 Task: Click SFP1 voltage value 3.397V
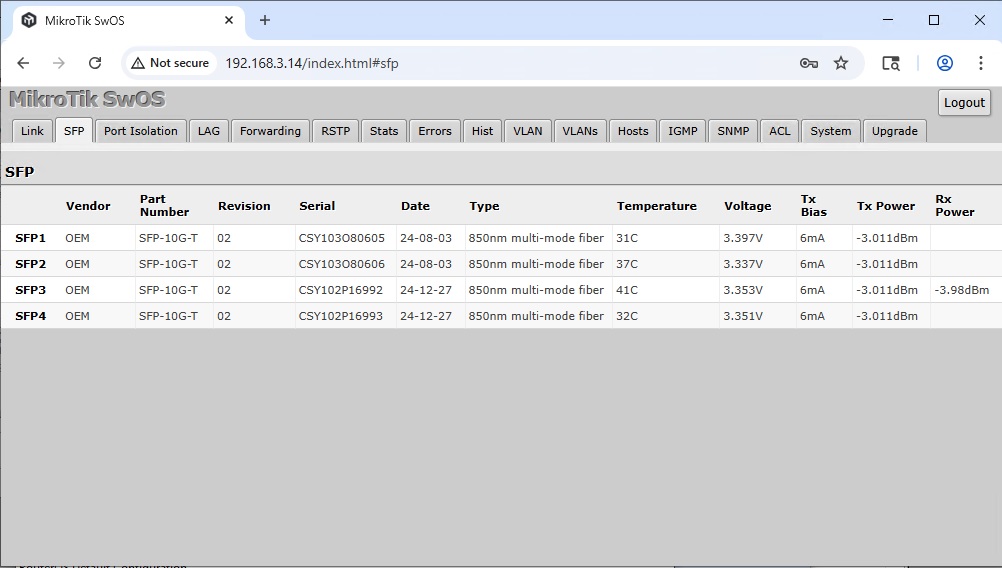click(743, 238)
